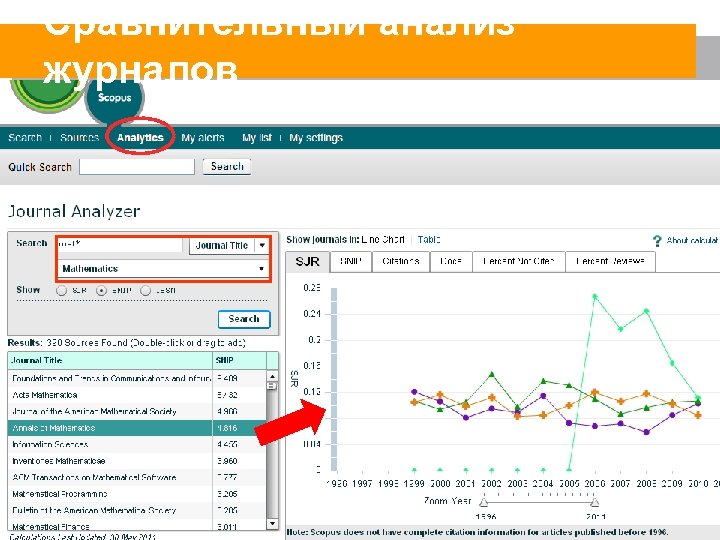720x540 pixels.
Task: Select the Mathematical Programming row
Action: [x=137, y=494]
